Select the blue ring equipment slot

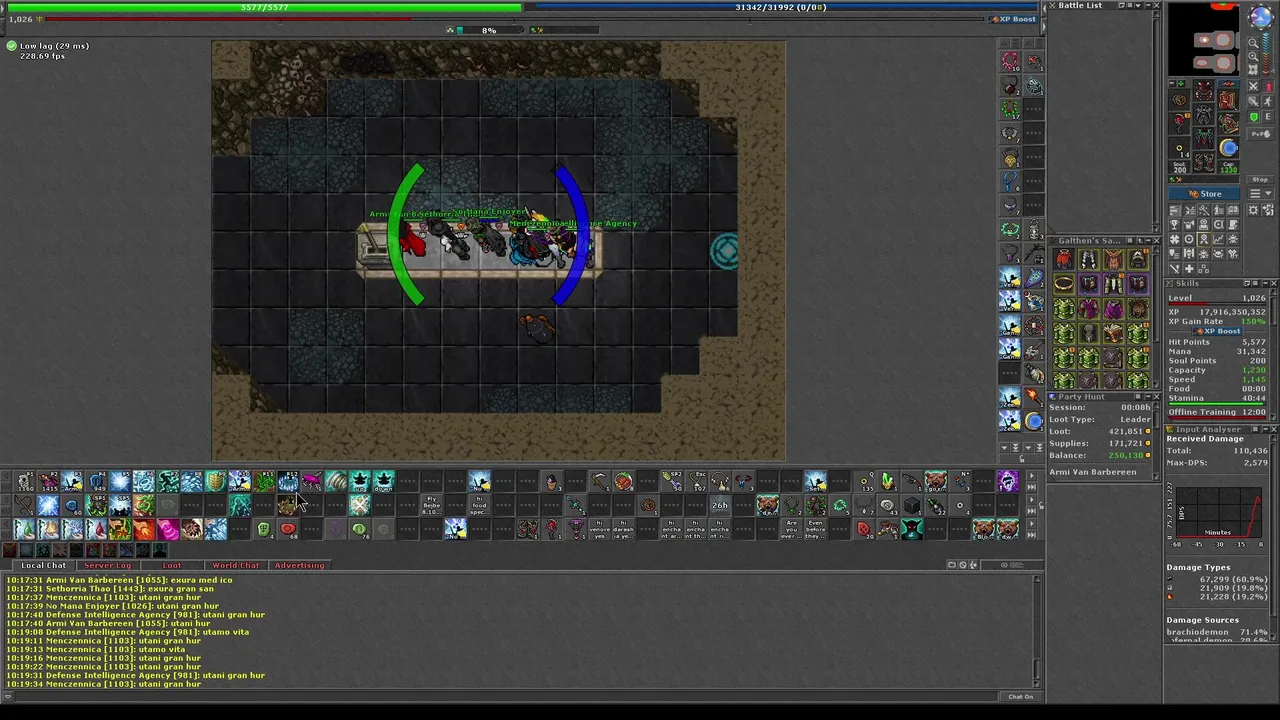coord(1229,148)
